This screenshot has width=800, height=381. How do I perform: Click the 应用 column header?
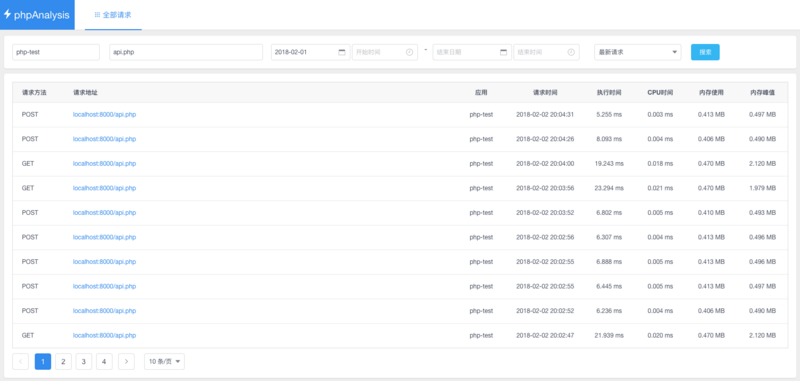pyautogui.click(x=481, y=93)
